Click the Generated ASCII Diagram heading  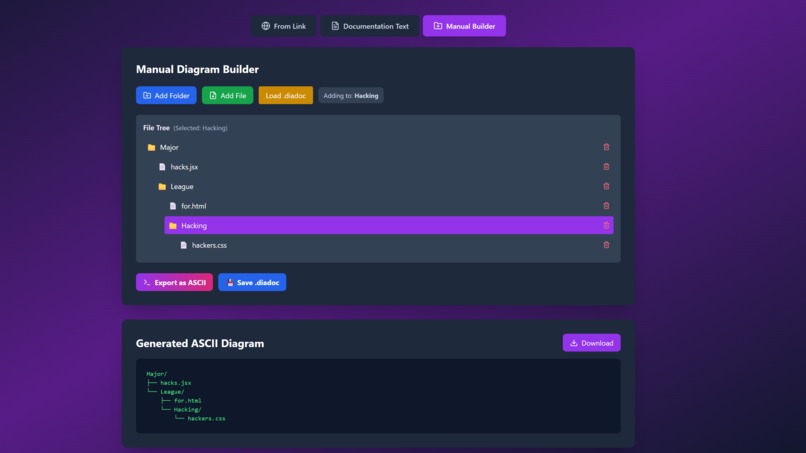tap(200, 343)
